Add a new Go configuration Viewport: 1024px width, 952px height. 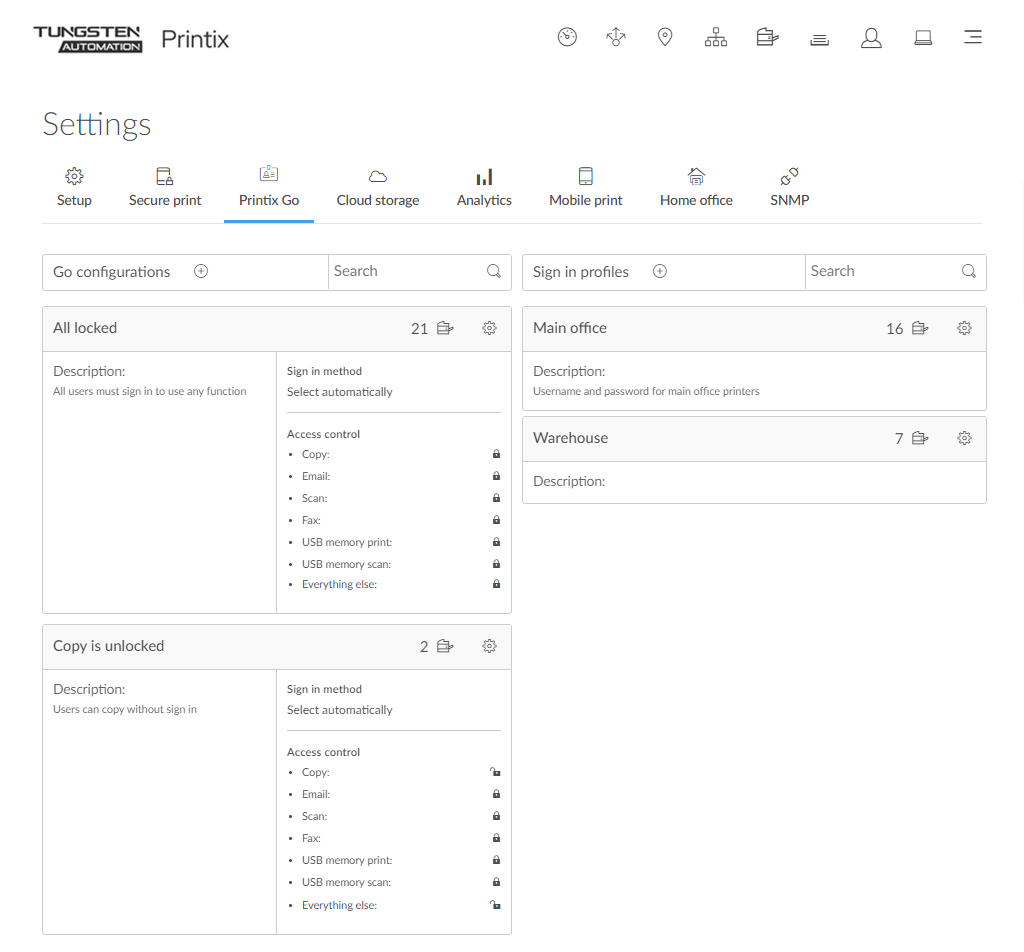pos(201,271)
